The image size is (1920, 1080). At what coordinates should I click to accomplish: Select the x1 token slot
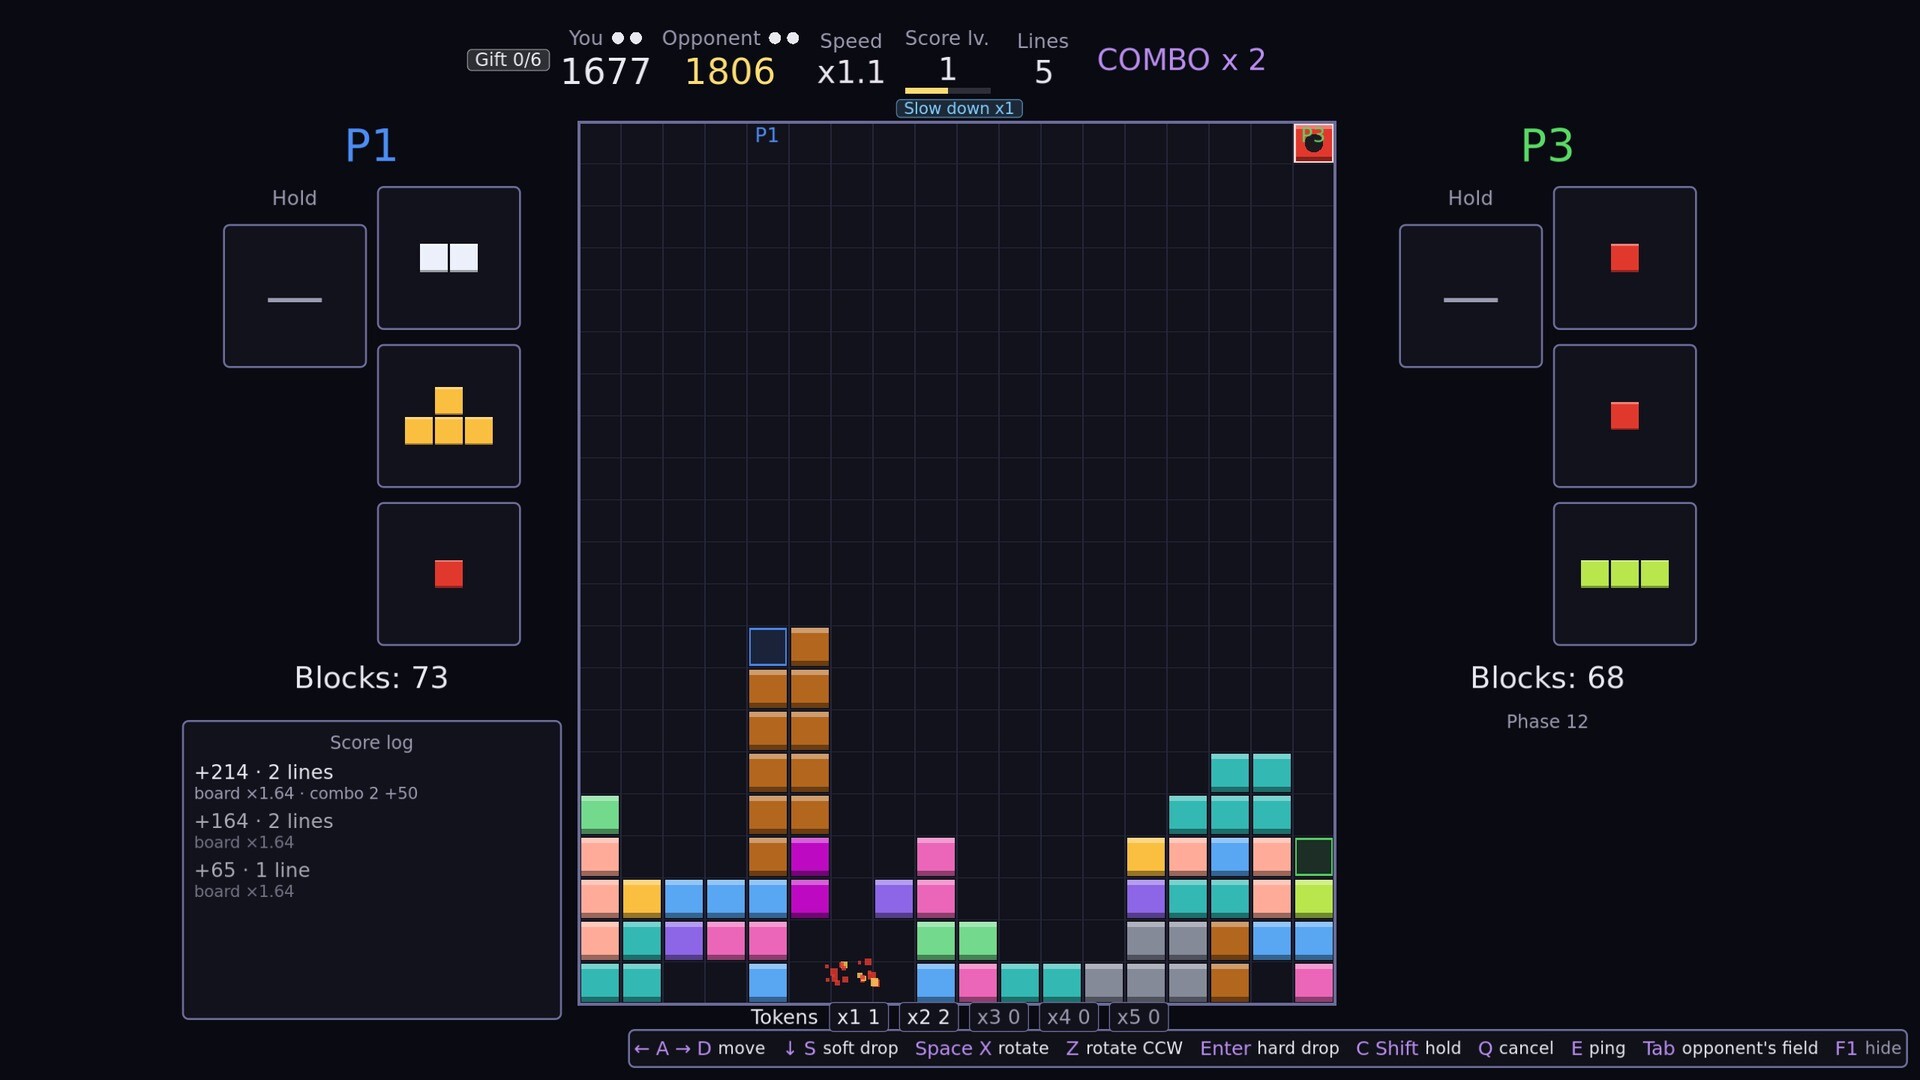pyautogui.click(x=858, y=1017)
